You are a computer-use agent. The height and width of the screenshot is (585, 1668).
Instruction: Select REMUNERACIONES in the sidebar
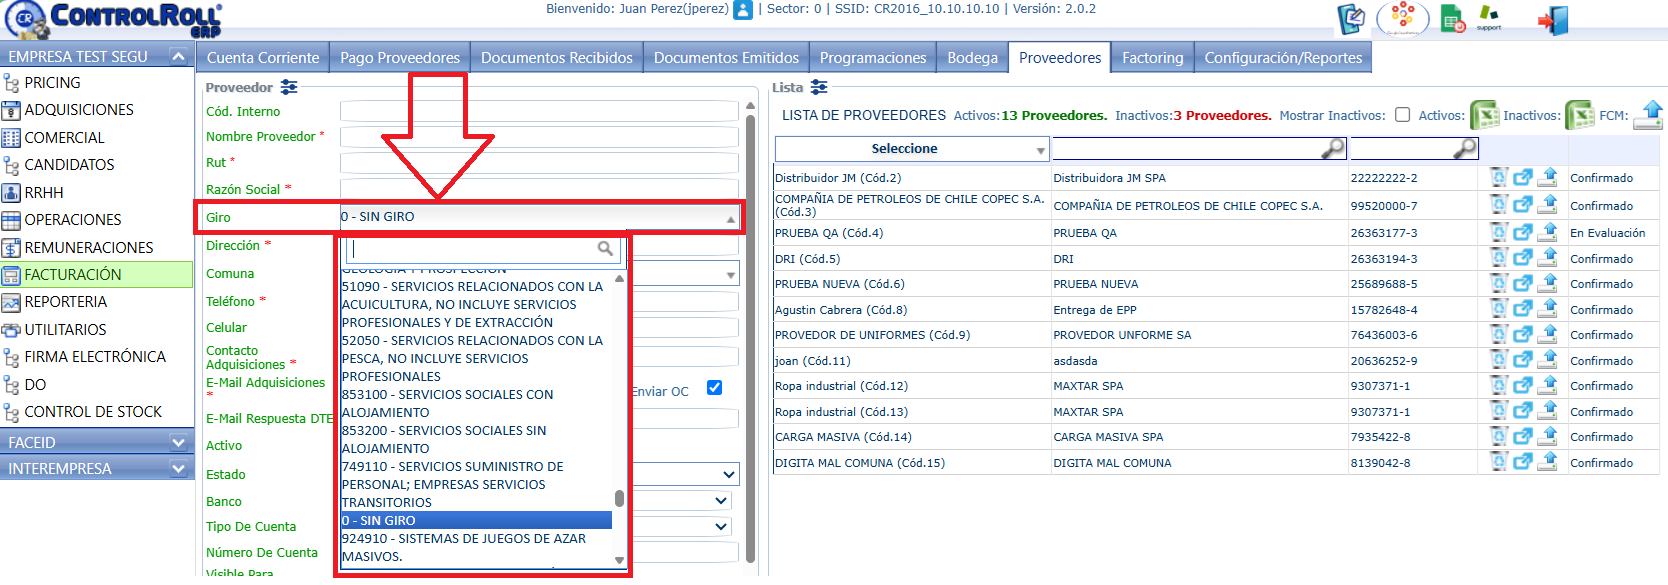(x=89, y=248)
